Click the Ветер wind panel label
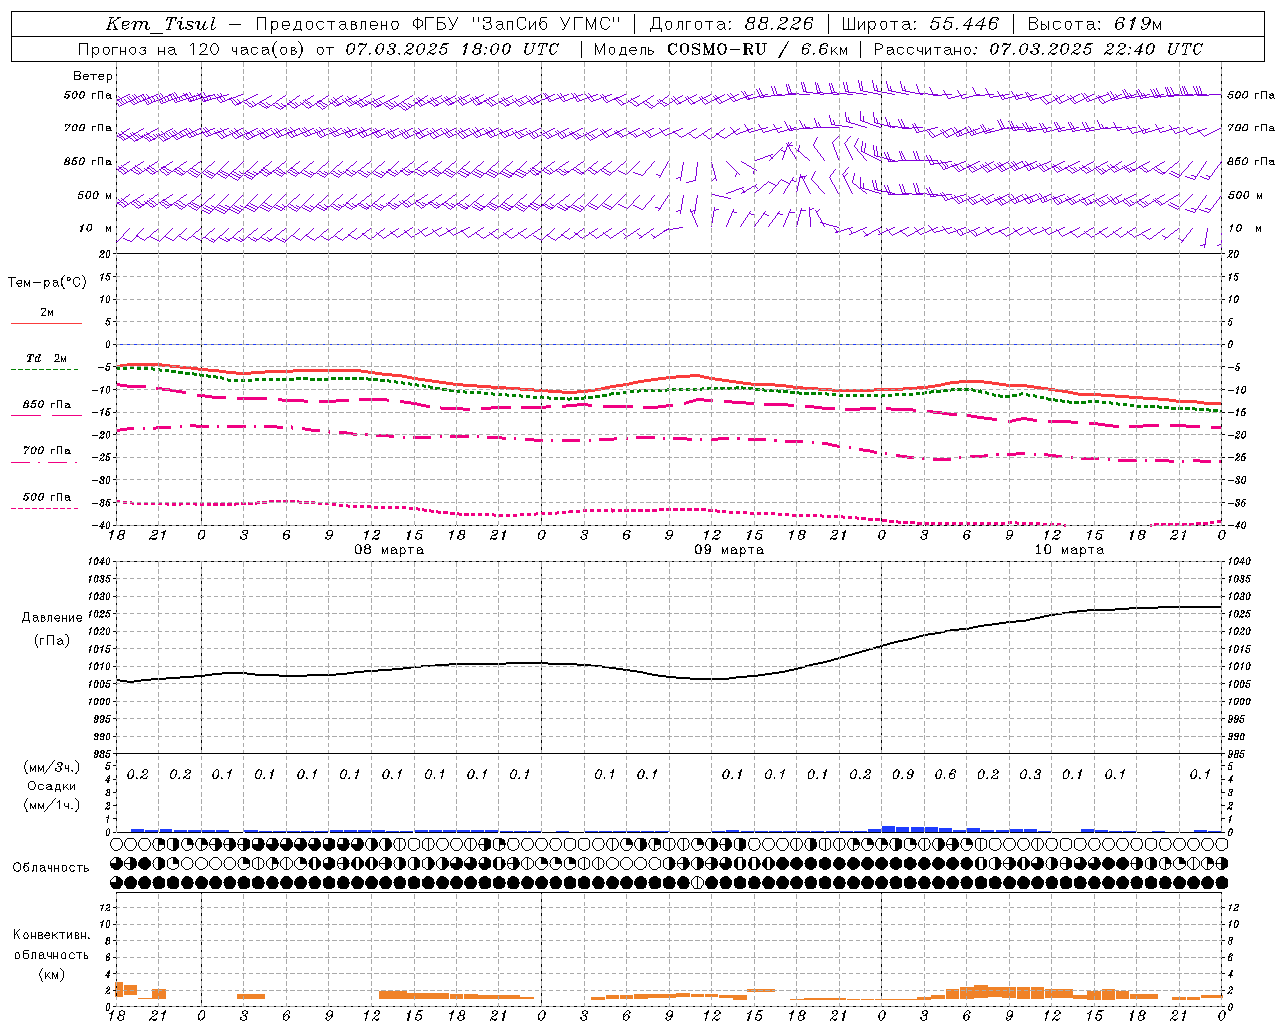The height and width of the screenshot is (1024, 1280). coord(93,76)
